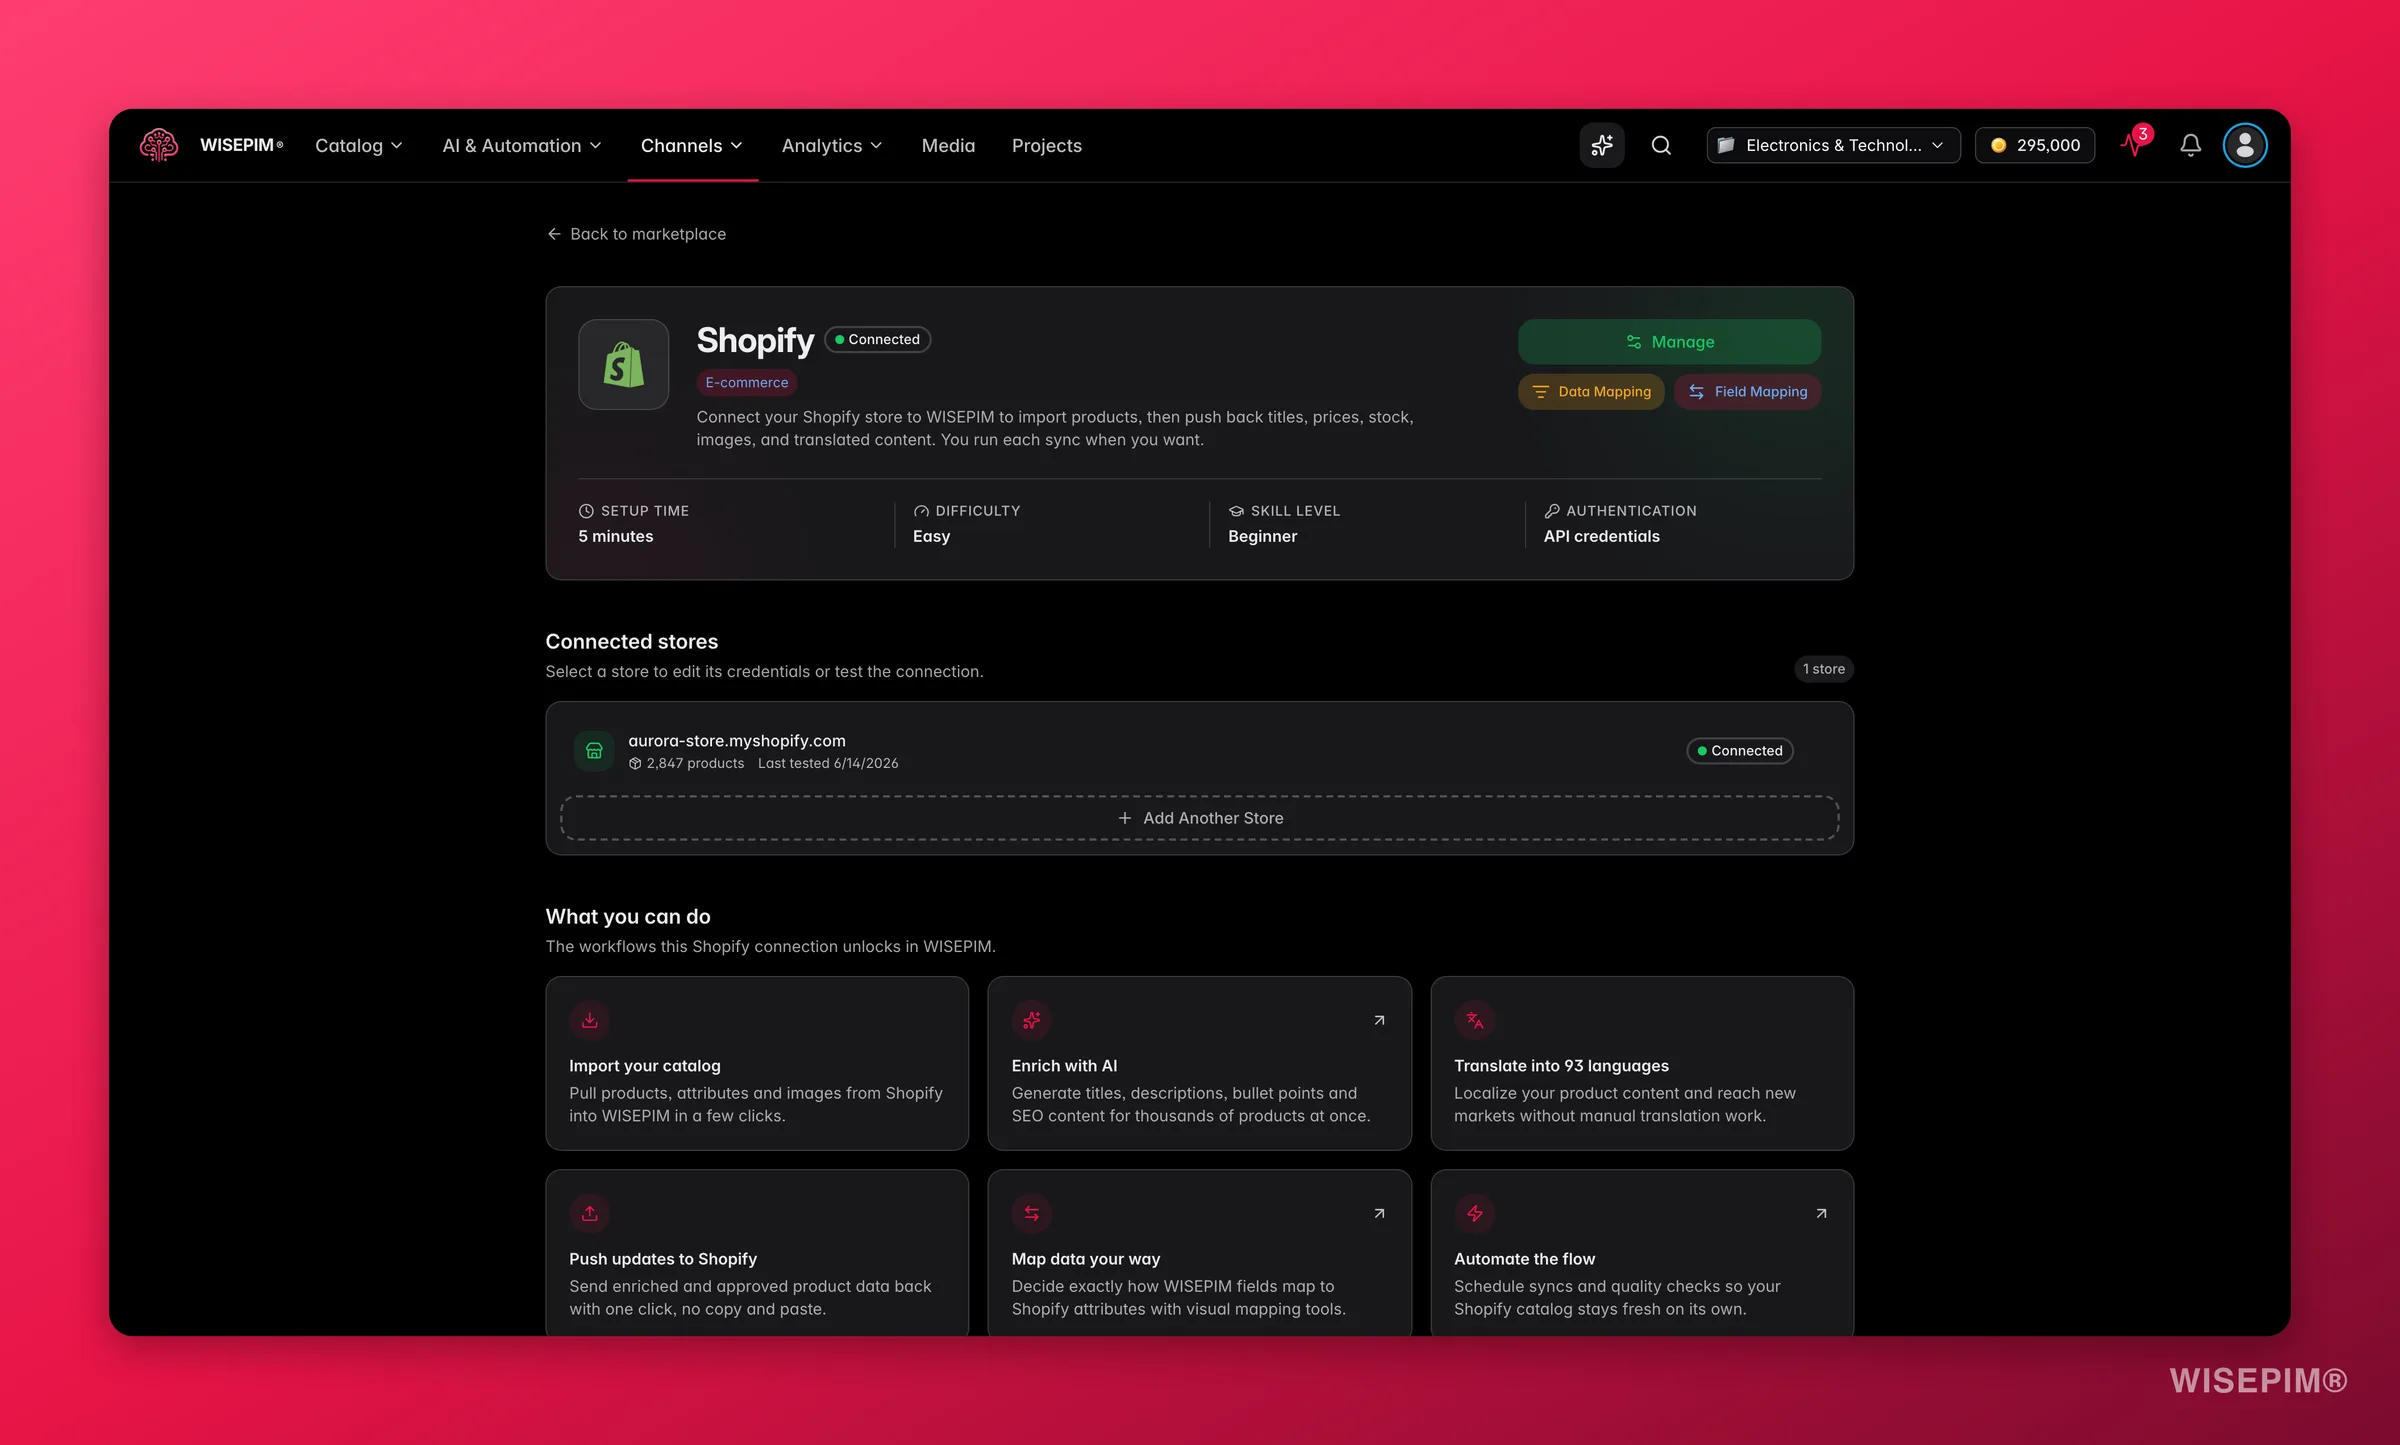Image resolution: width=2400 pixels, height=1445 pixels.
Task: Click the Authentication key icon
Action: tap(1552, 511)
